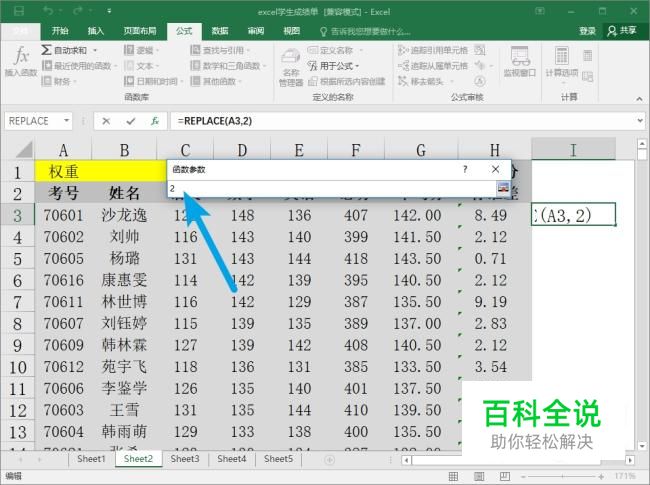Open the View ribbon tab
650x485 pixels.
coord(291,31)
